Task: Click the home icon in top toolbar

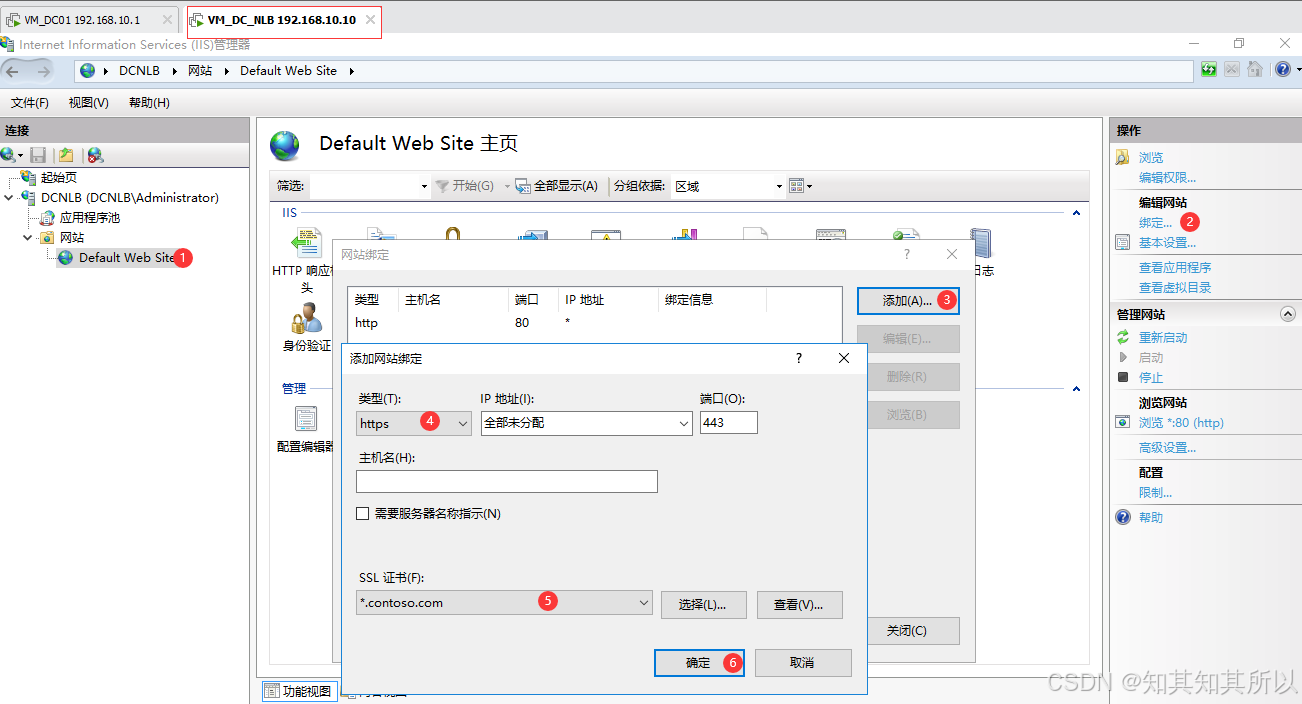Action: [1253, 70]
